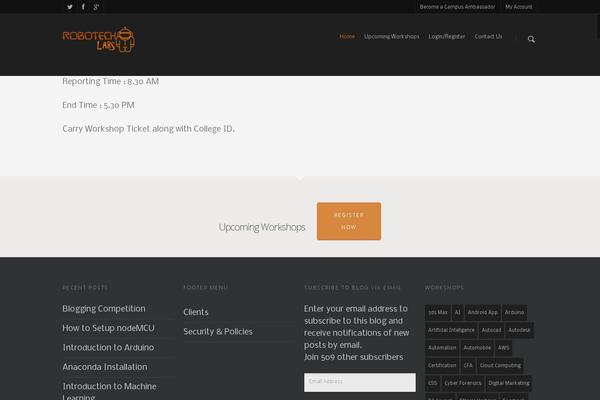Open the Facebook social icon
Image resolution: width=600 pixels, height=400 pixels.
(83, 7)
